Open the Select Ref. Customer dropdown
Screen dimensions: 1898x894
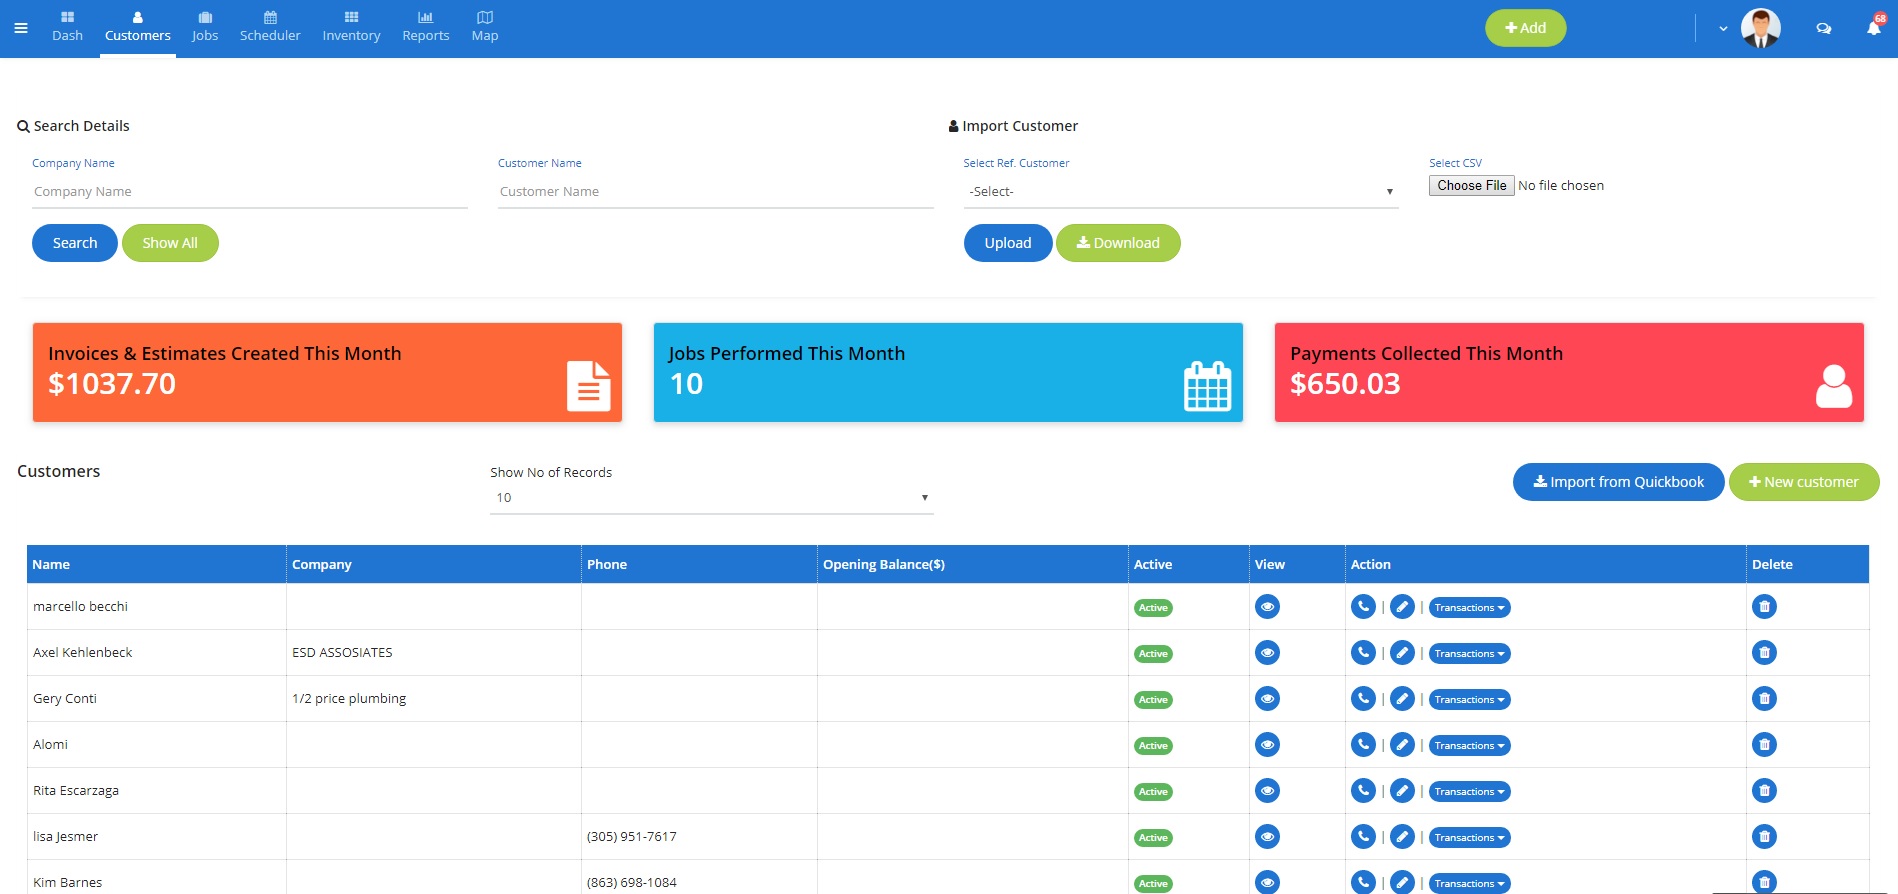(x=1180, y=192)
